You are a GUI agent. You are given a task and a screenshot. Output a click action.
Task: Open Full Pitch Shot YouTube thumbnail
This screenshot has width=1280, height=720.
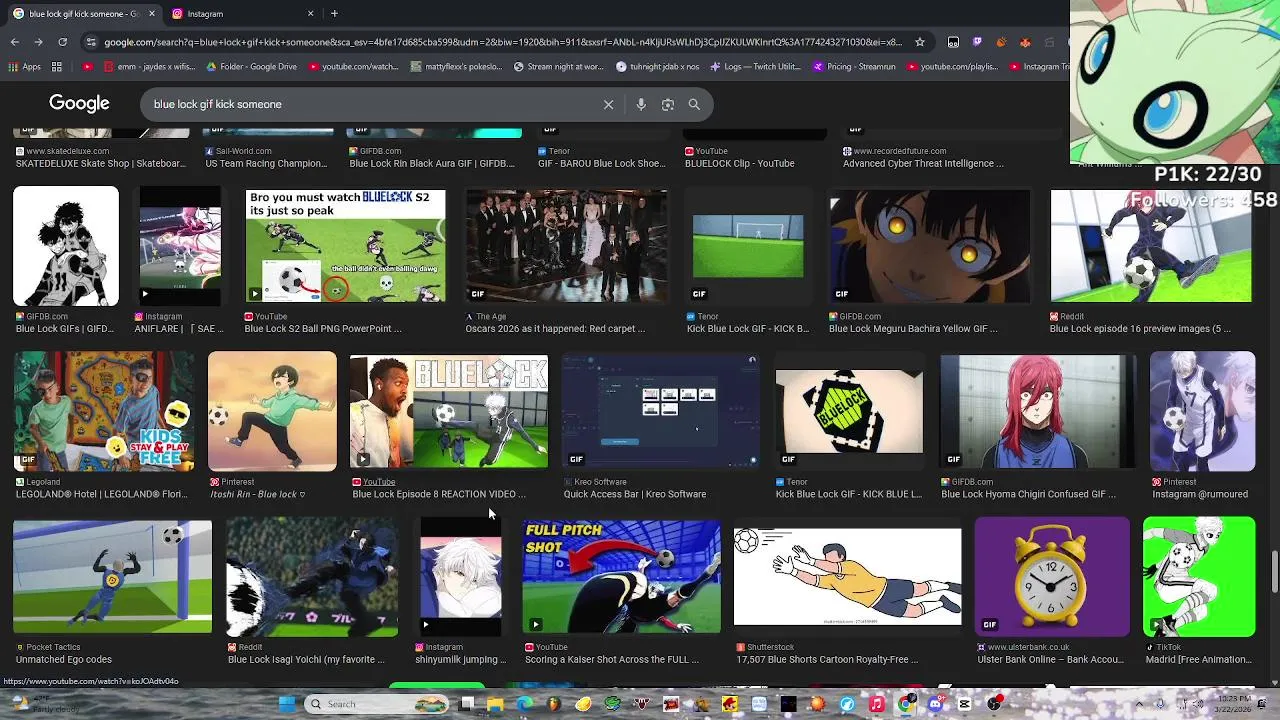point(621,576)
